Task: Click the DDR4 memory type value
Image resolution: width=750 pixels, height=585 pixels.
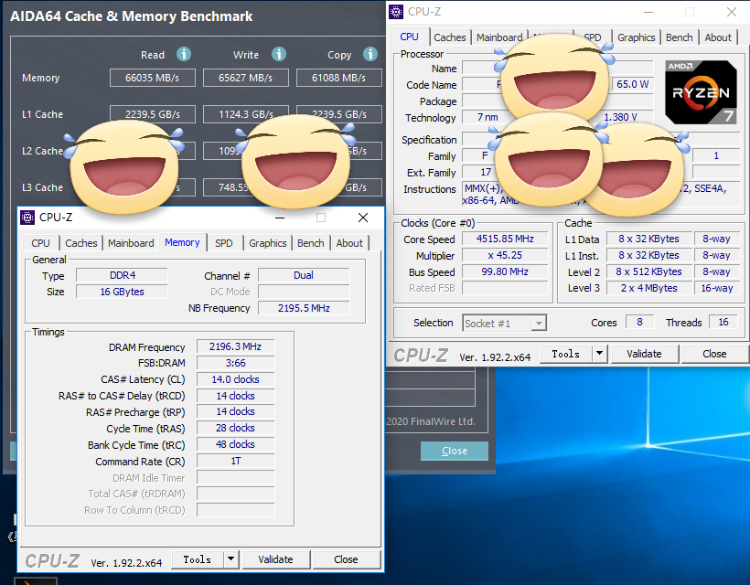Action: [122, 276]
